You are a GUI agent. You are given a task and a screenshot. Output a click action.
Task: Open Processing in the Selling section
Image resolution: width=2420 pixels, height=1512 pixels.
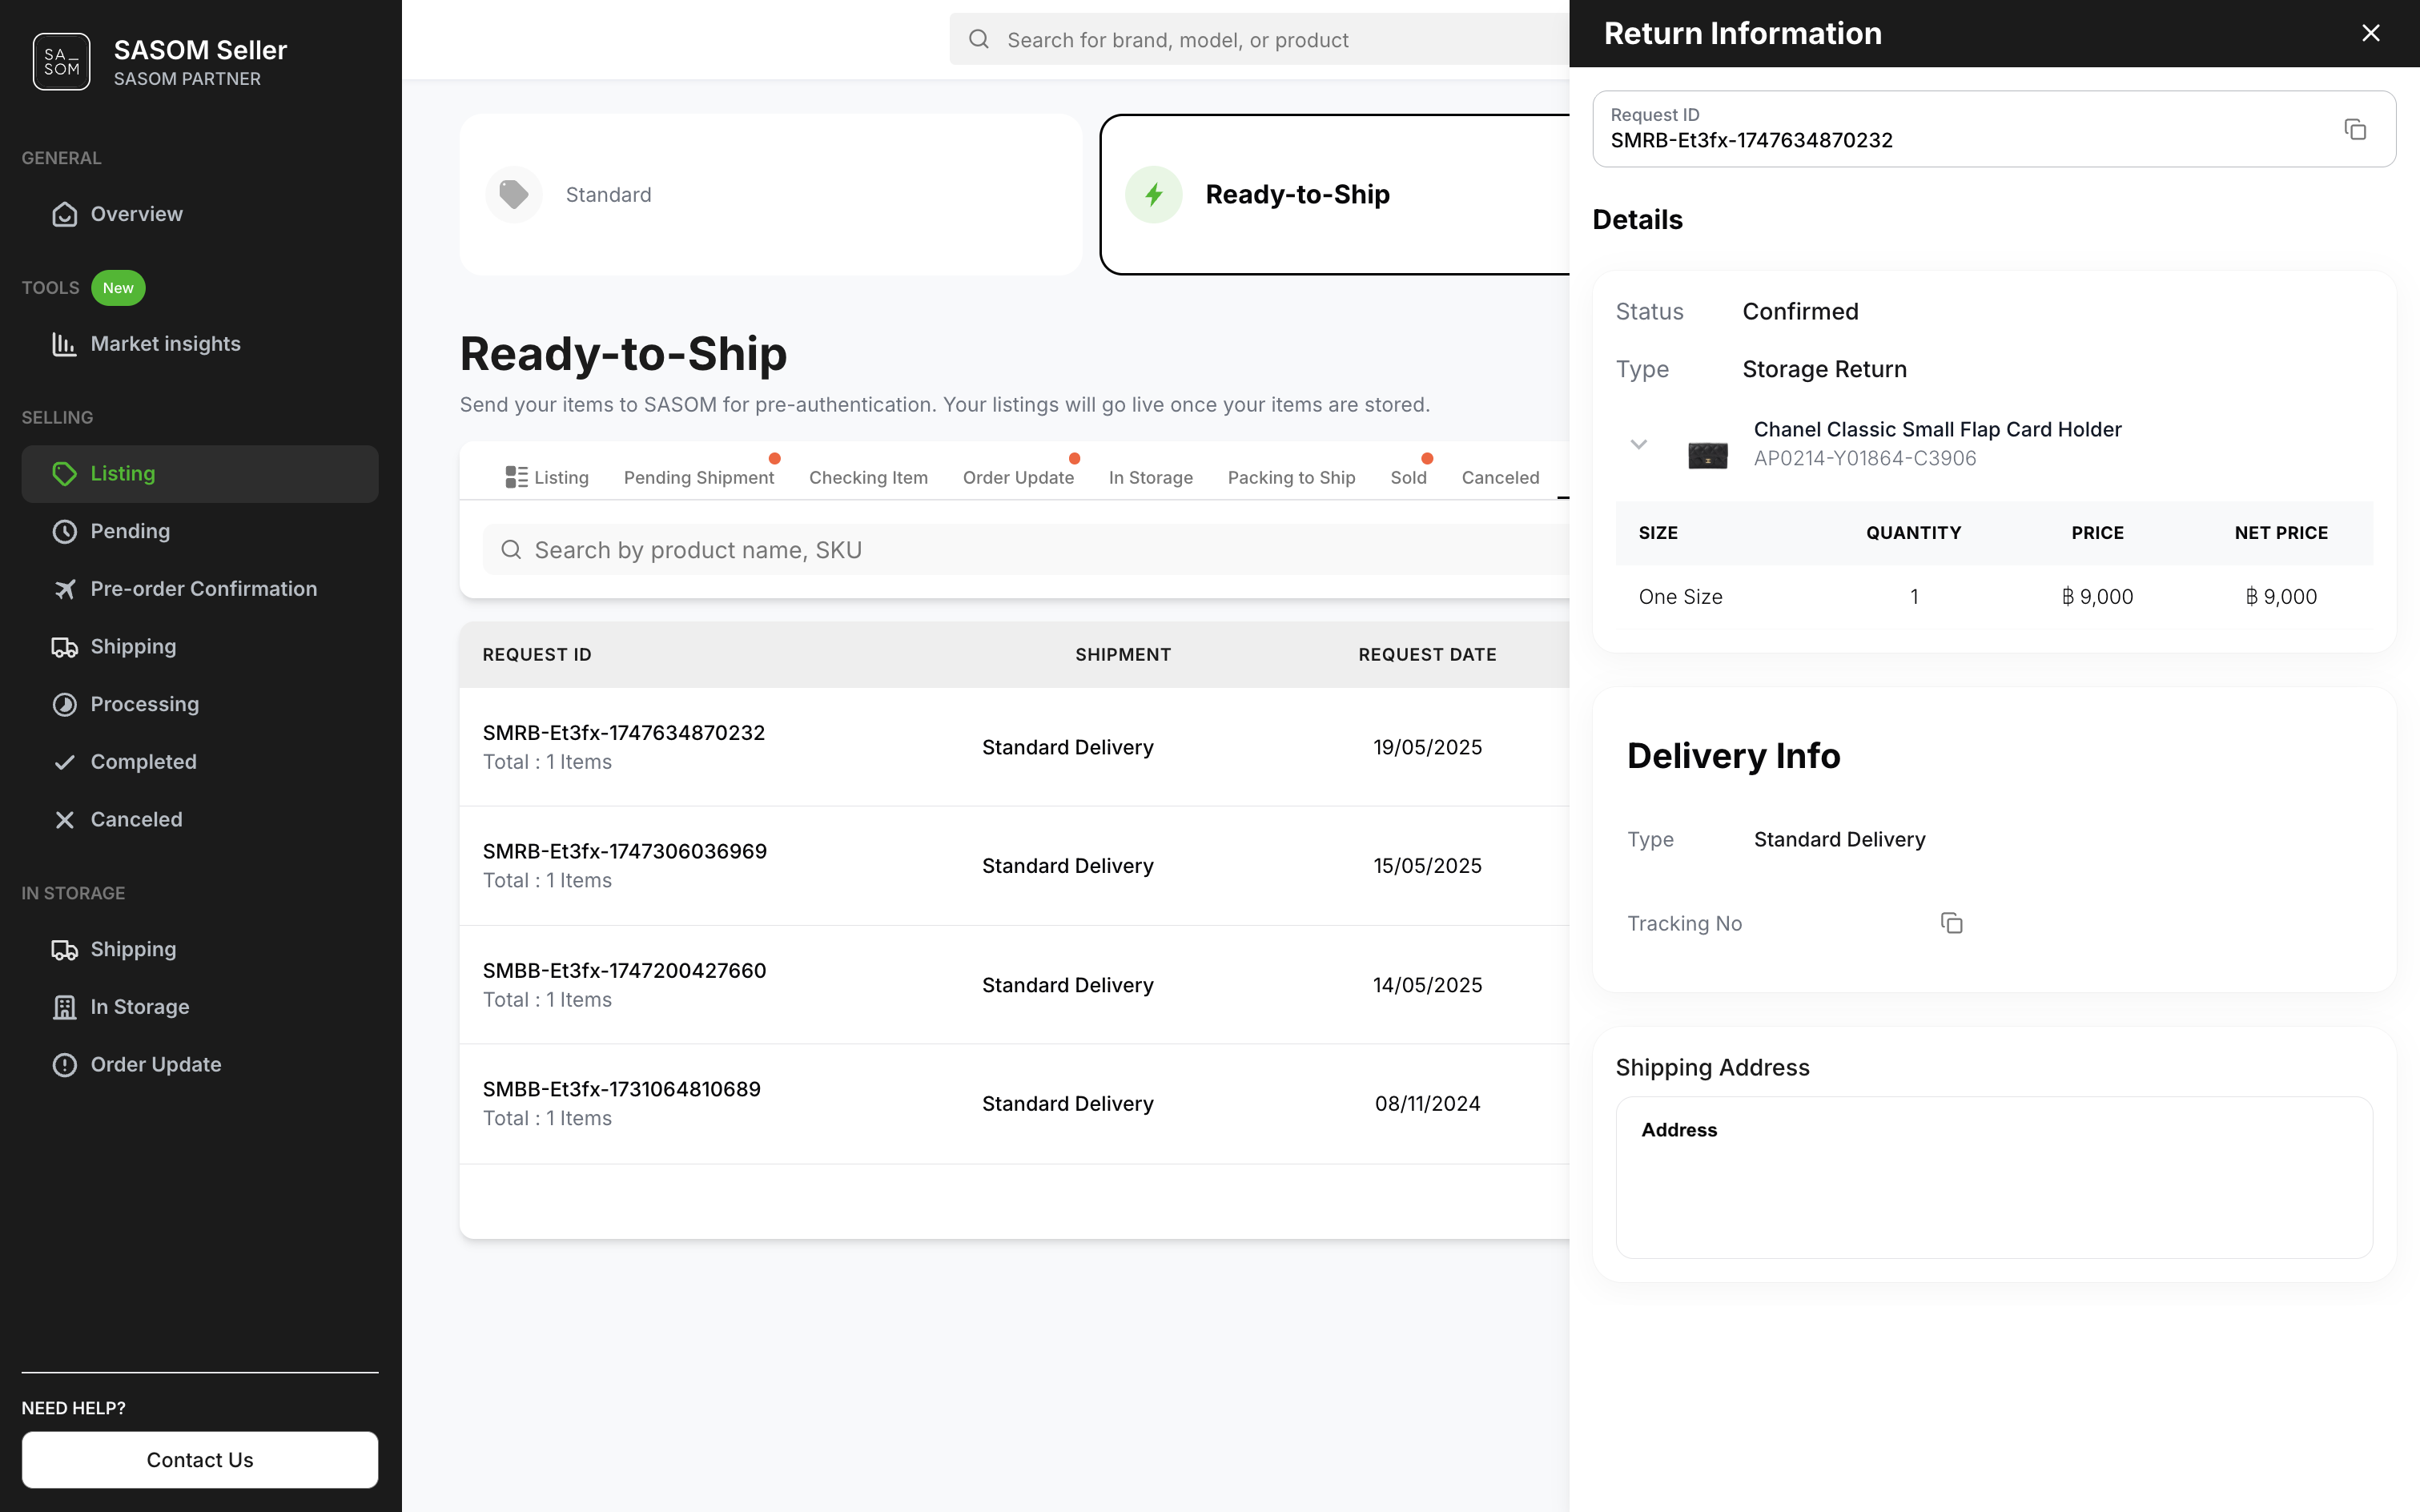point(144,704)
